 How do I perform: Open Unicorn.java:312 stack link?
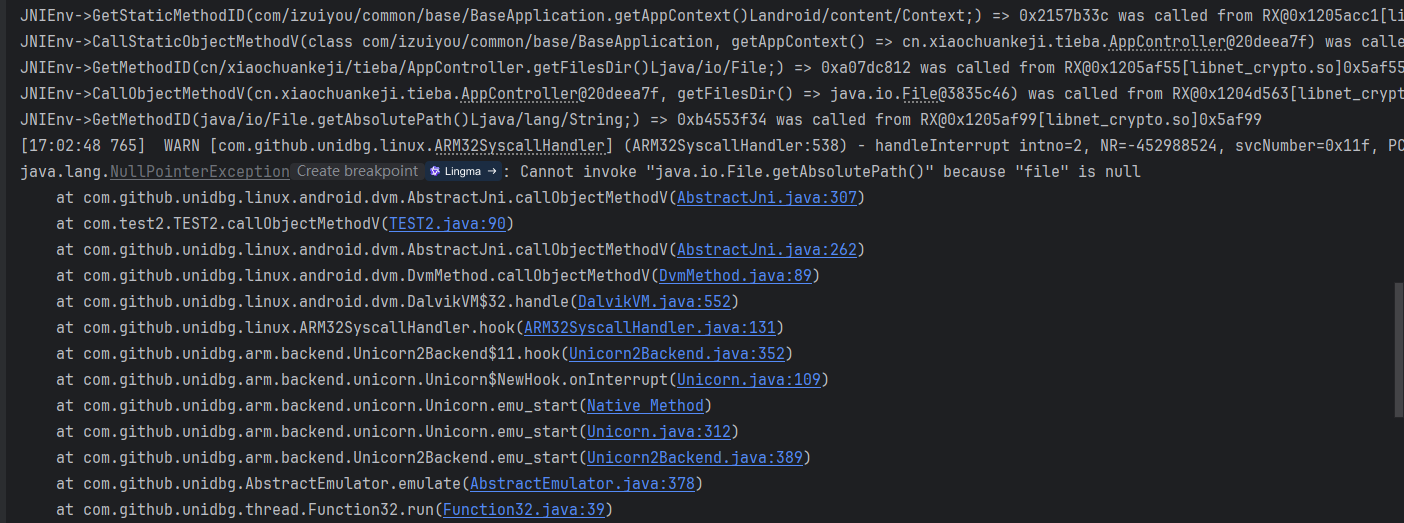click(658, 431)
